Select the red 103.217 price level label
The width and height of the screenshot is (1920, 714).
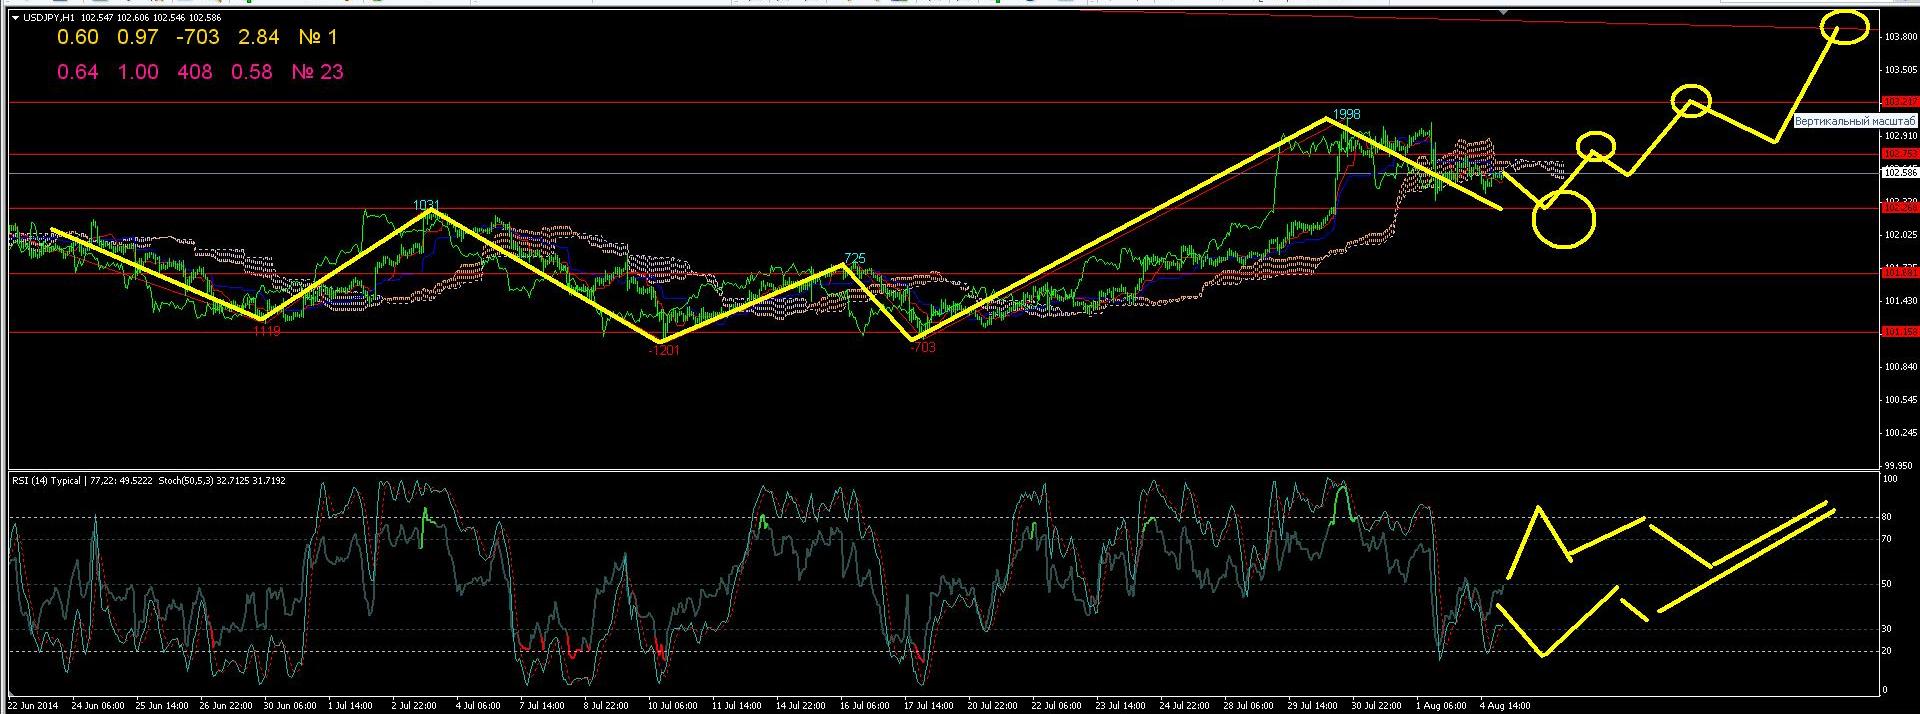(x=1898, y=102)
